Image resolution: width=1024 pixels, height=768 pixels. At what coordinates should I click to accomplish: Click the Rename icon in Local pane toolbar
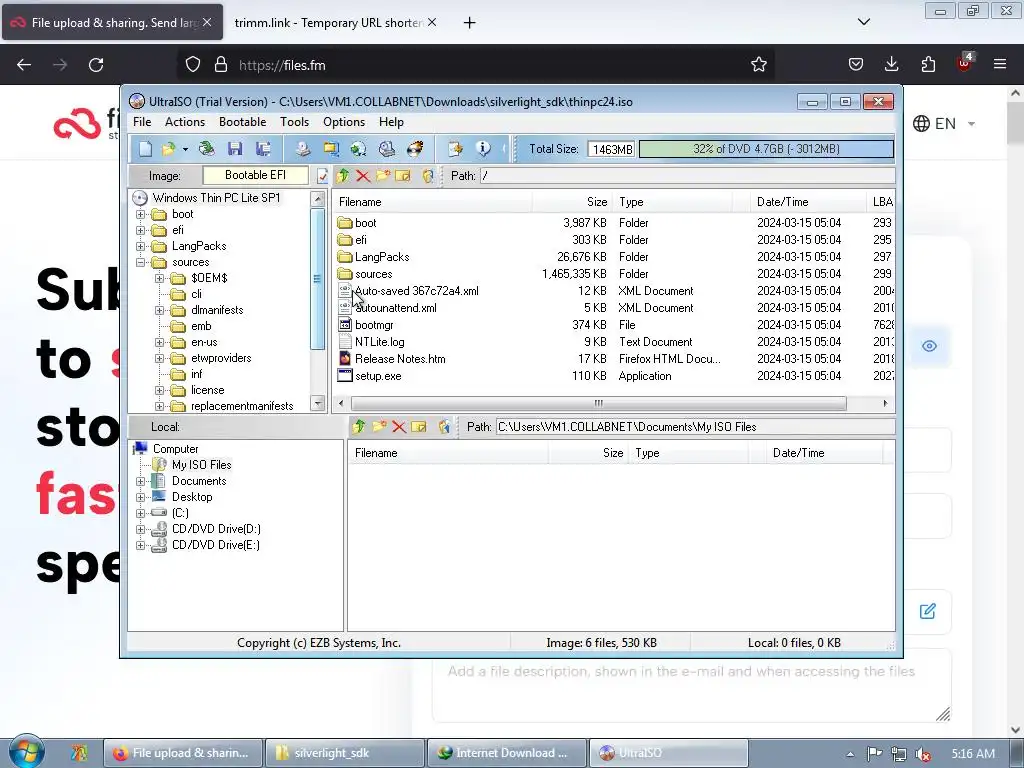tap(419, 427)
